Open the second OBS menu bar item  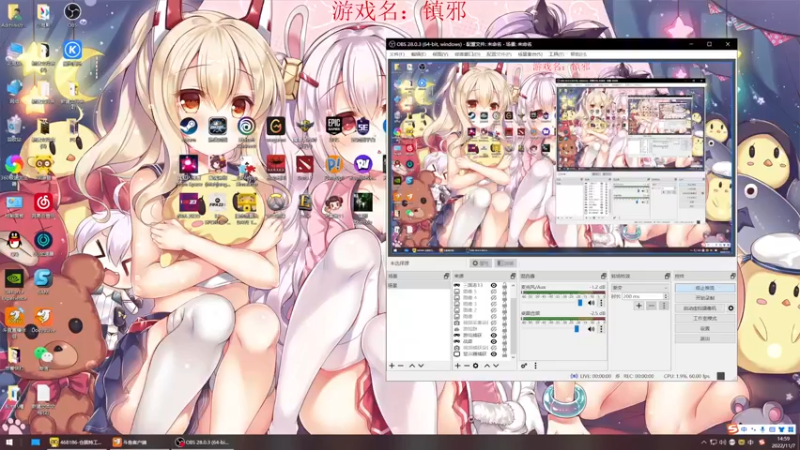coord(418,54)
